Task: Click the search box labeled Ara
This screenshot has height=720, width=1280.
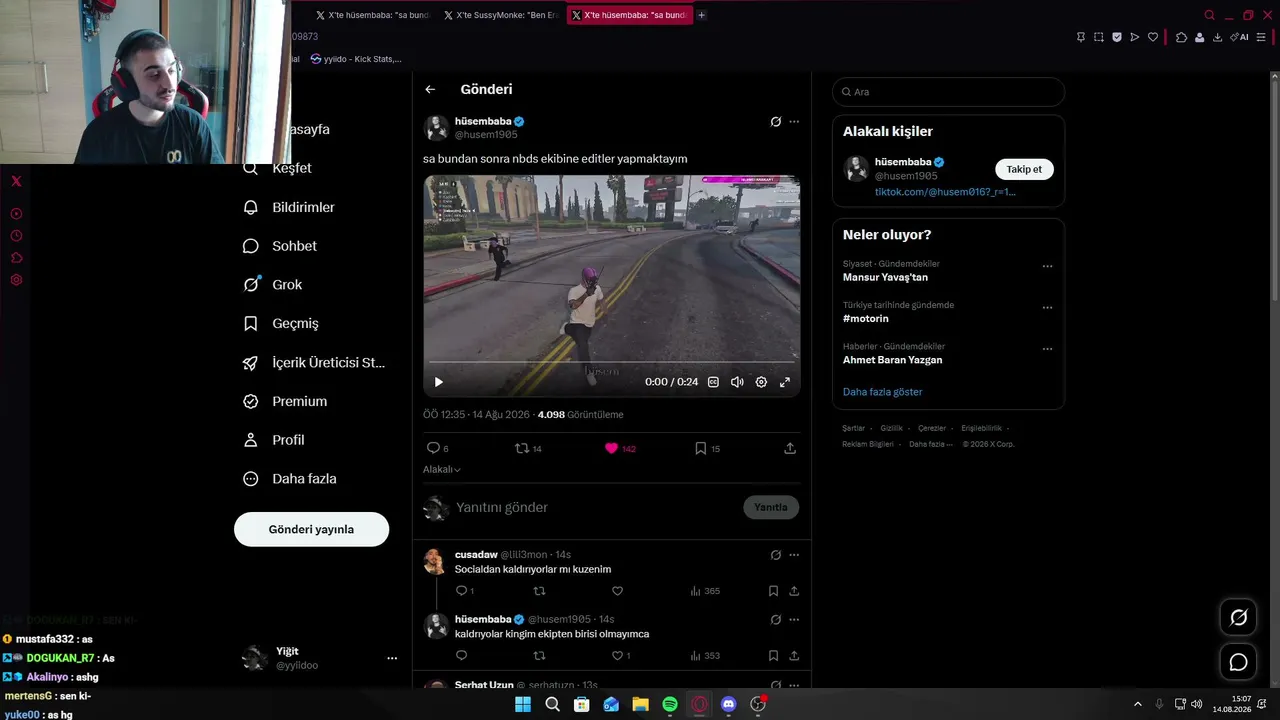Action: click(x=948, y=92)
